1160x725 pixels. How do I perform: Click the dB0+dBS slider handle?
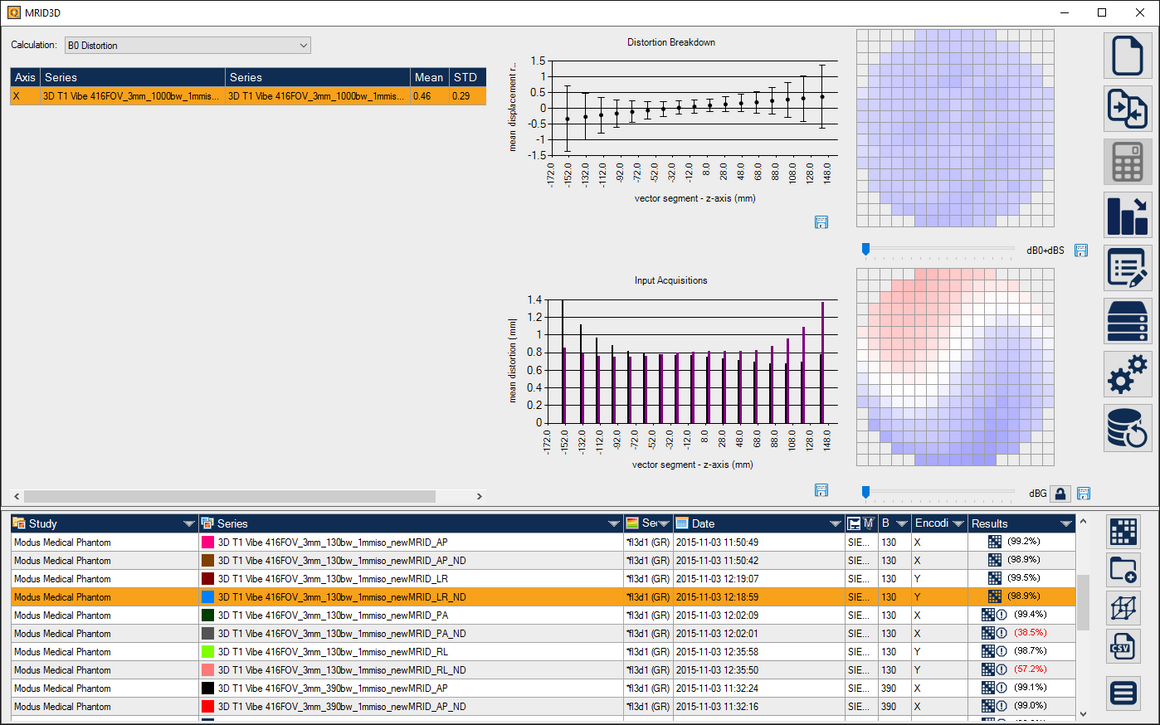pyautogui.click(x=866, y=249)
